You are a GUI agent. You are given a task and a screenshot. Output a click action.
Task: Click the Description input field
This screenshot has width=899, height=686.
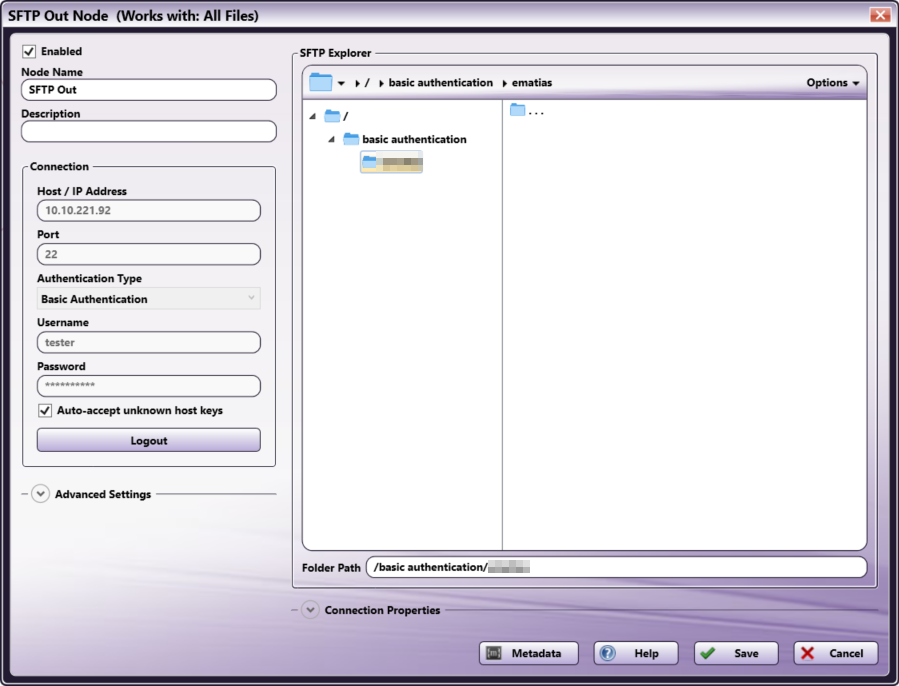[x=148, y=131]
